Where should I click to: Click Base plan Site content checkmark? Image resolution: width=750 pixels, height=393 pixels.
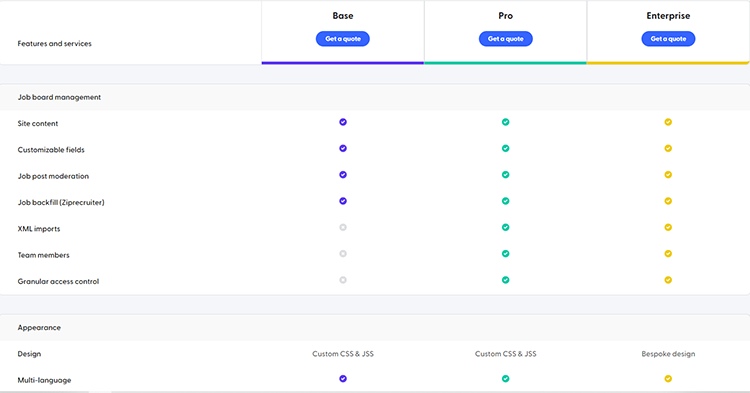[343, 122]
